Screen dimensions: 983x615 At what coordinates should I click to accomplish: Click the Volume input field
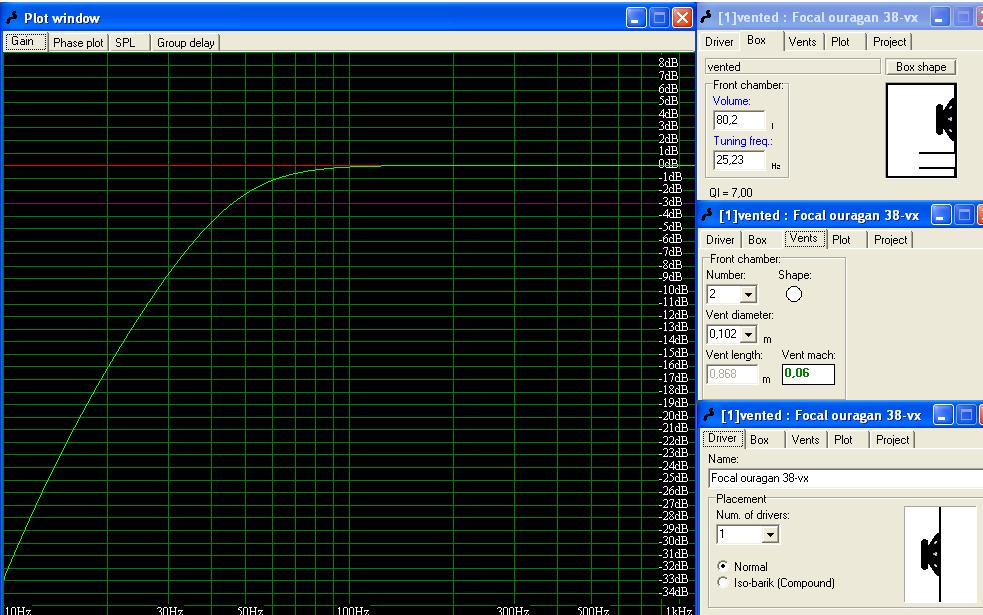(738, 120)
